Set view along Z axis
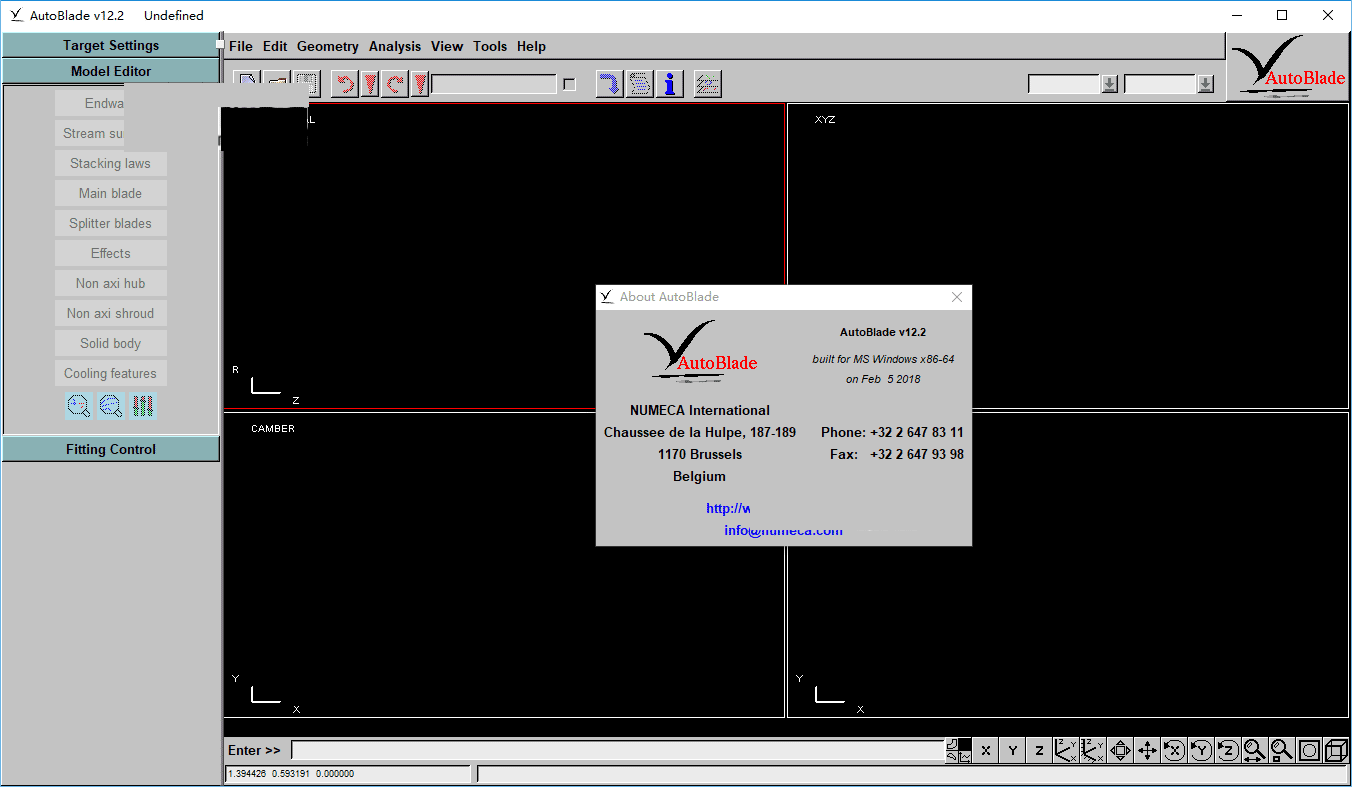Image resolution: width=1352 pixels, height=787 pixels. click(x=1040, y=751)
